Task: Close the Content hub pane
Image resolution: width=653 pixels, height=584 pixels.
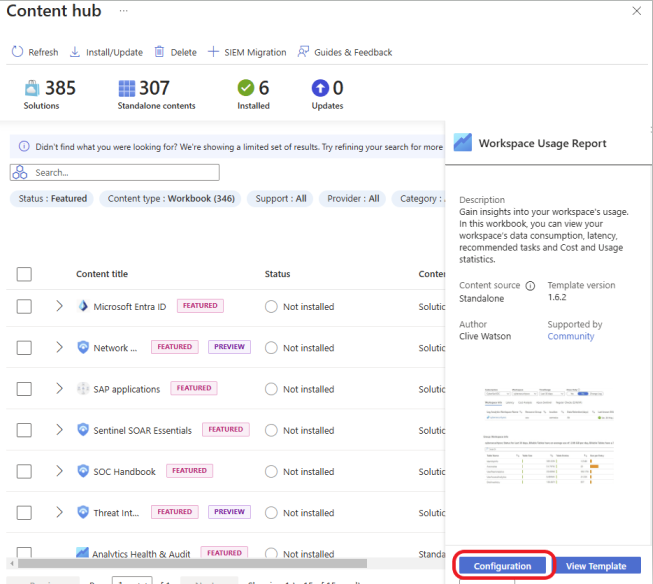Action: [636, 11]
